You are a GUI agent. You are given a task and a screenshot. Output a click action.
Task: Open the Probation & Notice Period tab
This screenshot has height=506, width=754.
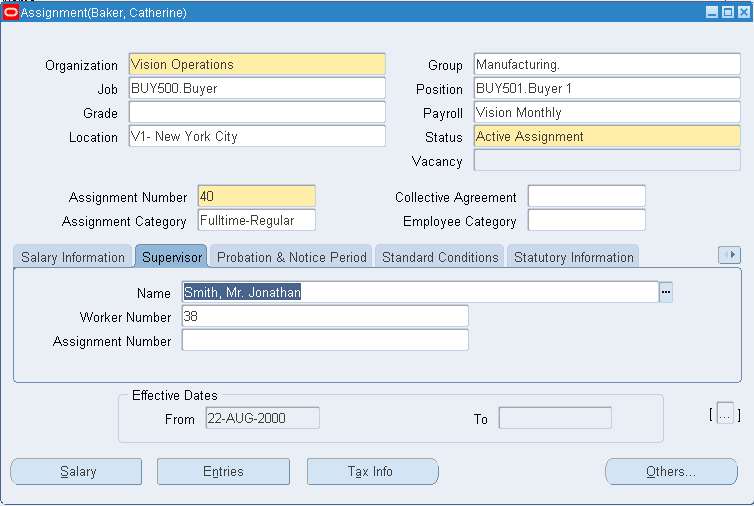[291, 257]
